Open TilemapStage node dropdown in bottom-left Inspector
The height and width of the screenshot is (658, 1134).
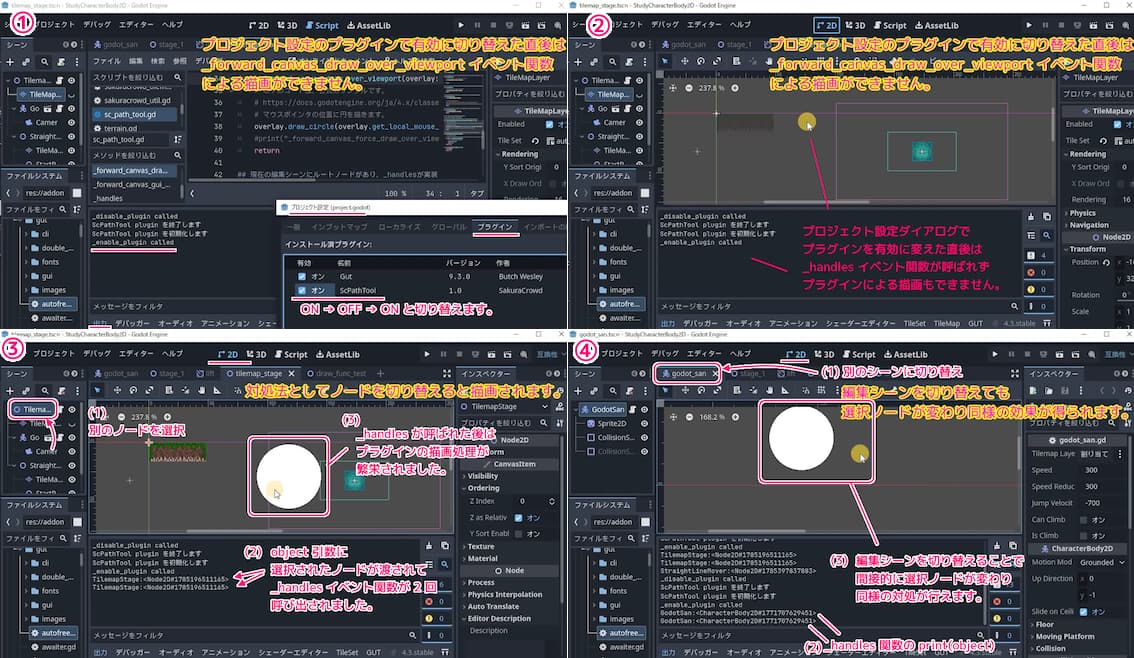[x=504, y=407]
